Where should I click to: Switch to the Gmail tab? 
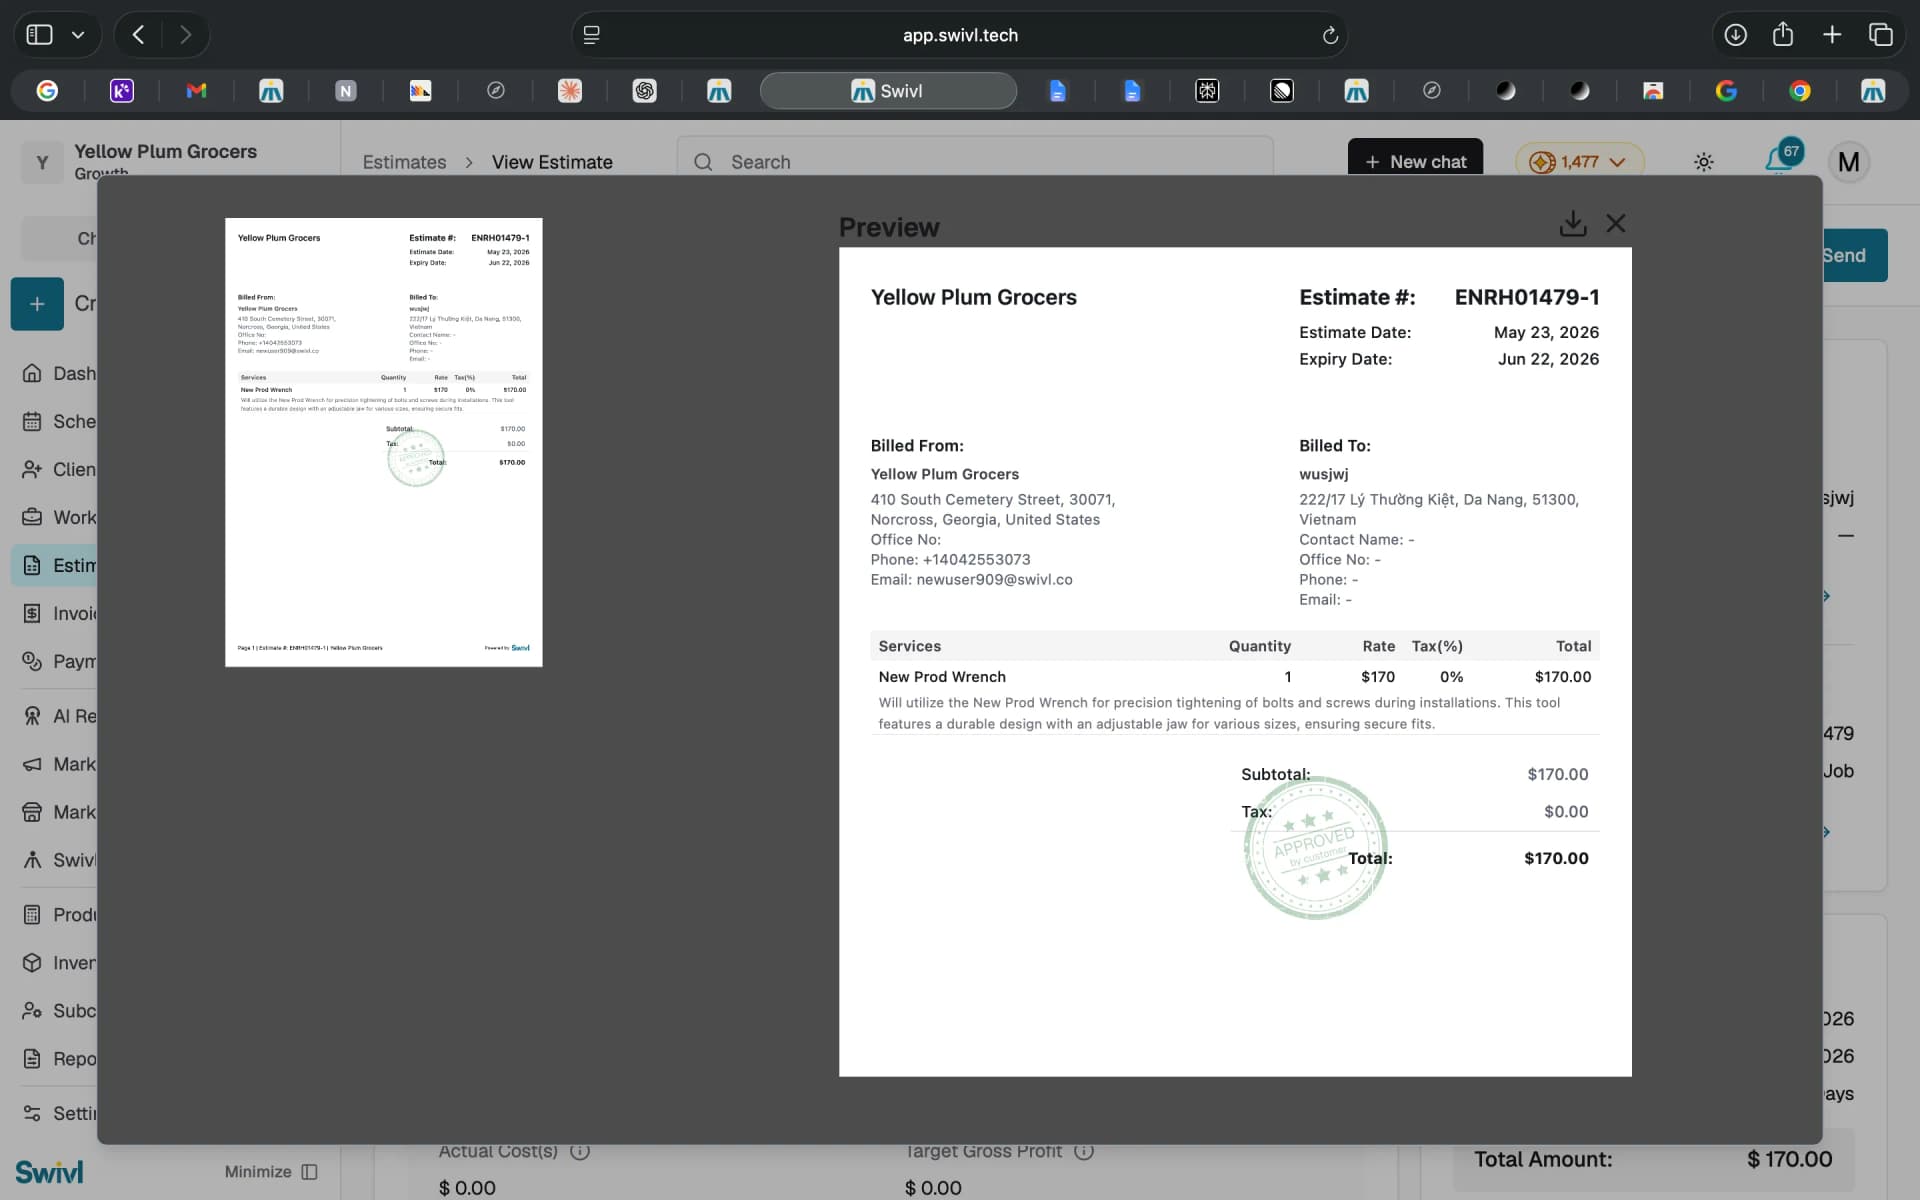(x=196, y=91)
